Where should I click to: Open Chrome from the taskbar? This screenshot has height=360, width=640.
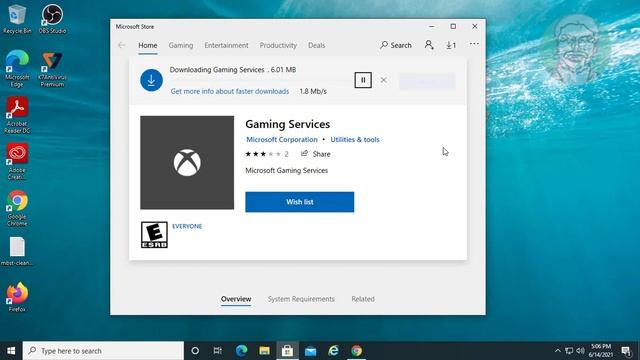[x=356, y=351]
